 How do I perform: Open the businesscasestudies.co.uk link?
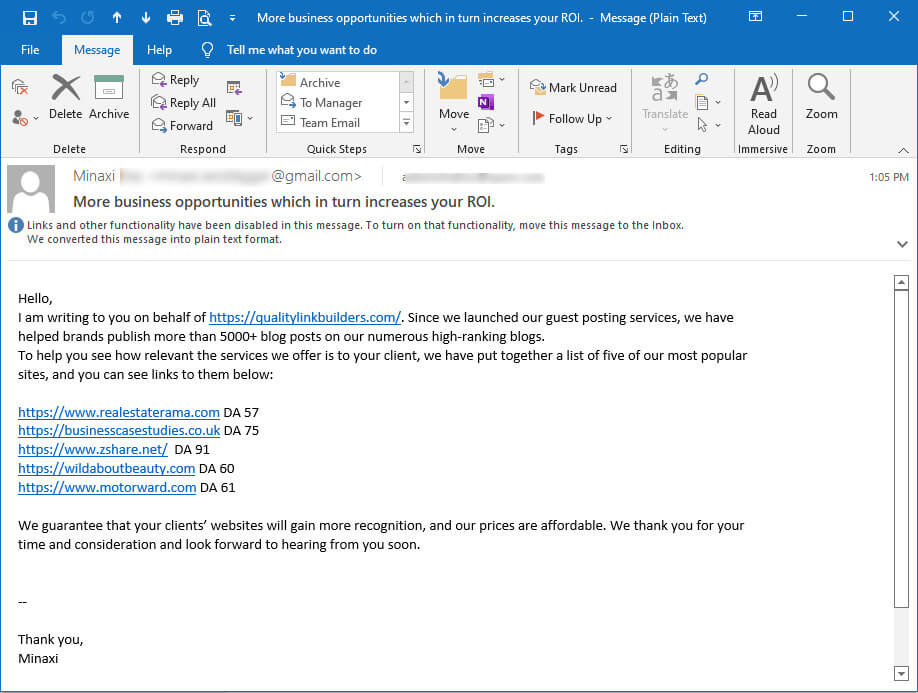(x=119, y=430)
